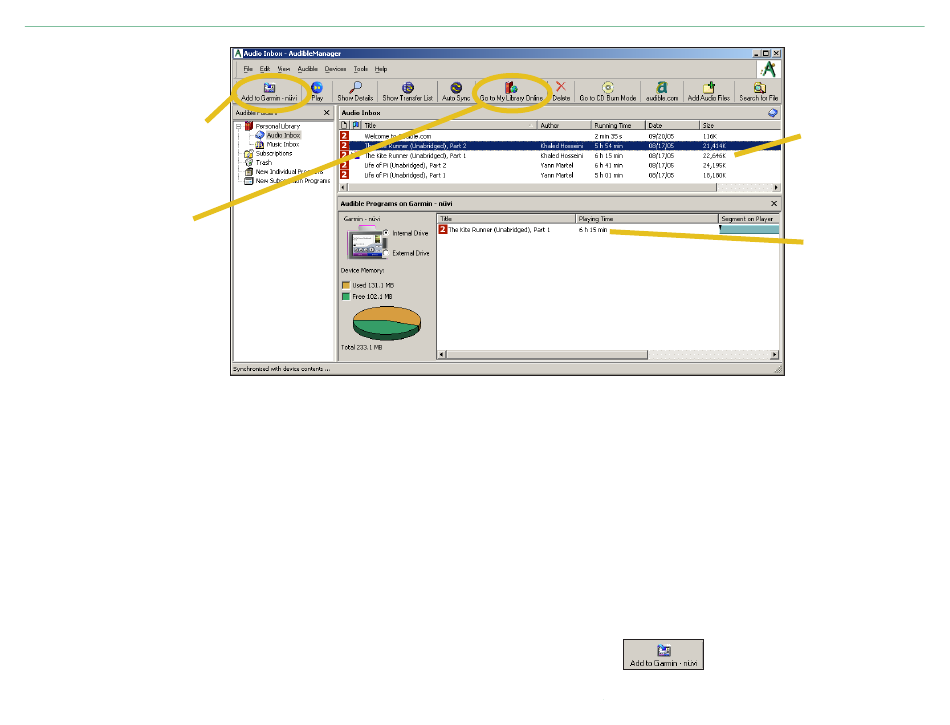Click format icon of Life of Pi Part 2
The image size is (950, 725).
coord(344,165)
